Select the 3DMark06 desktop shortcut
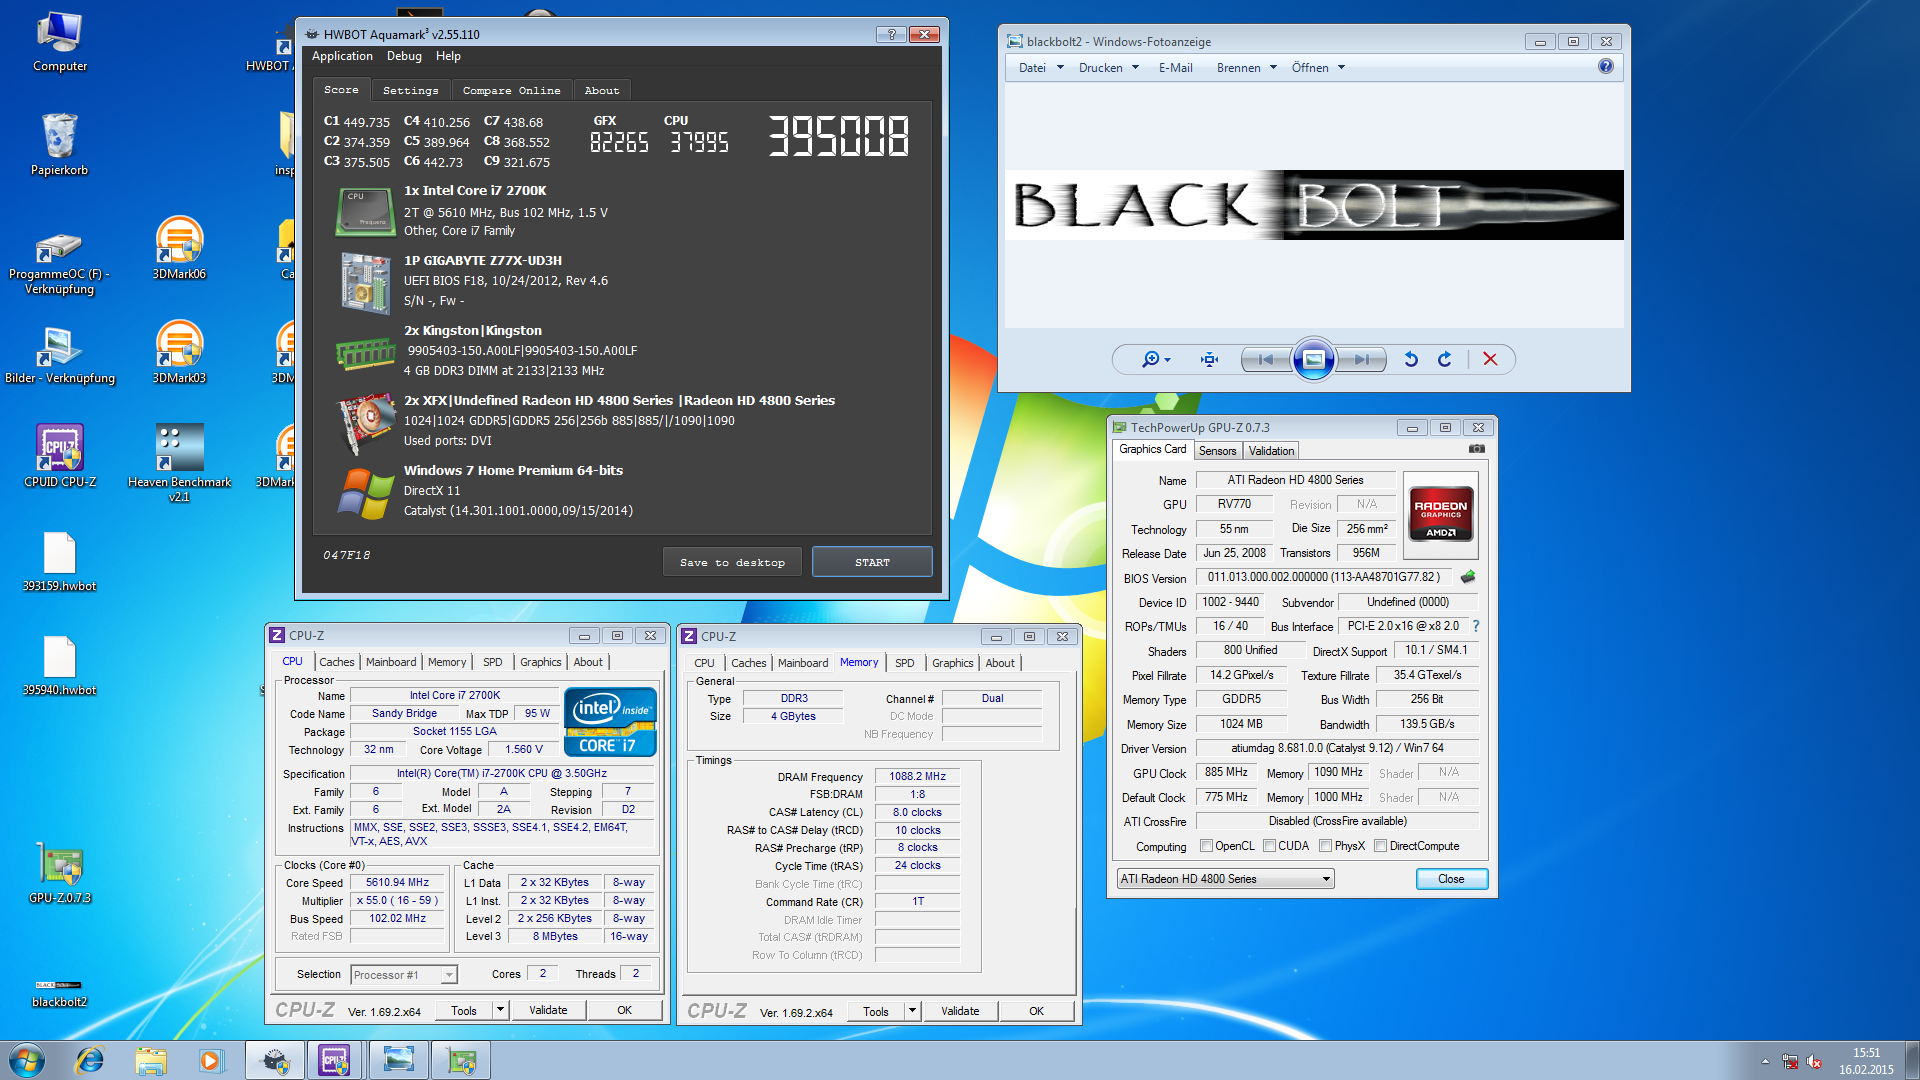The image size is (1920, 1080). coord(179,248)
